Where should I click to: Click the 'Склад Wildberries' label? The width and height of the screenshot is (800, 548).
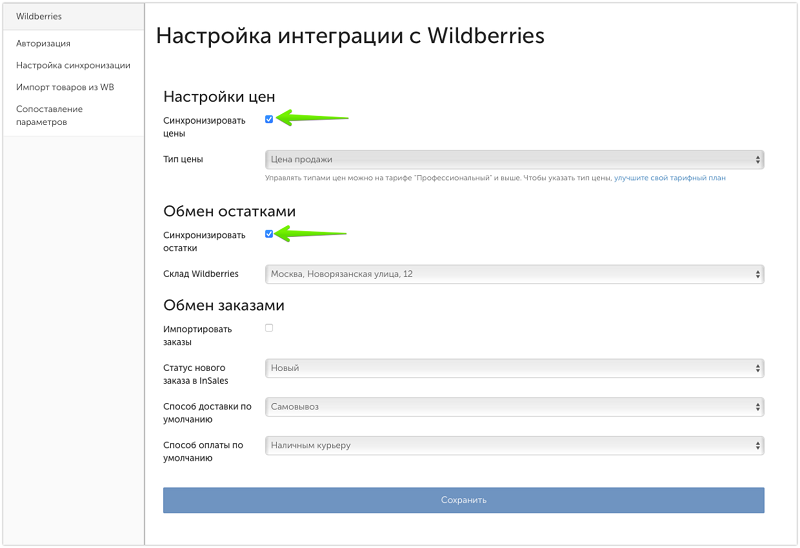(201, 274)
